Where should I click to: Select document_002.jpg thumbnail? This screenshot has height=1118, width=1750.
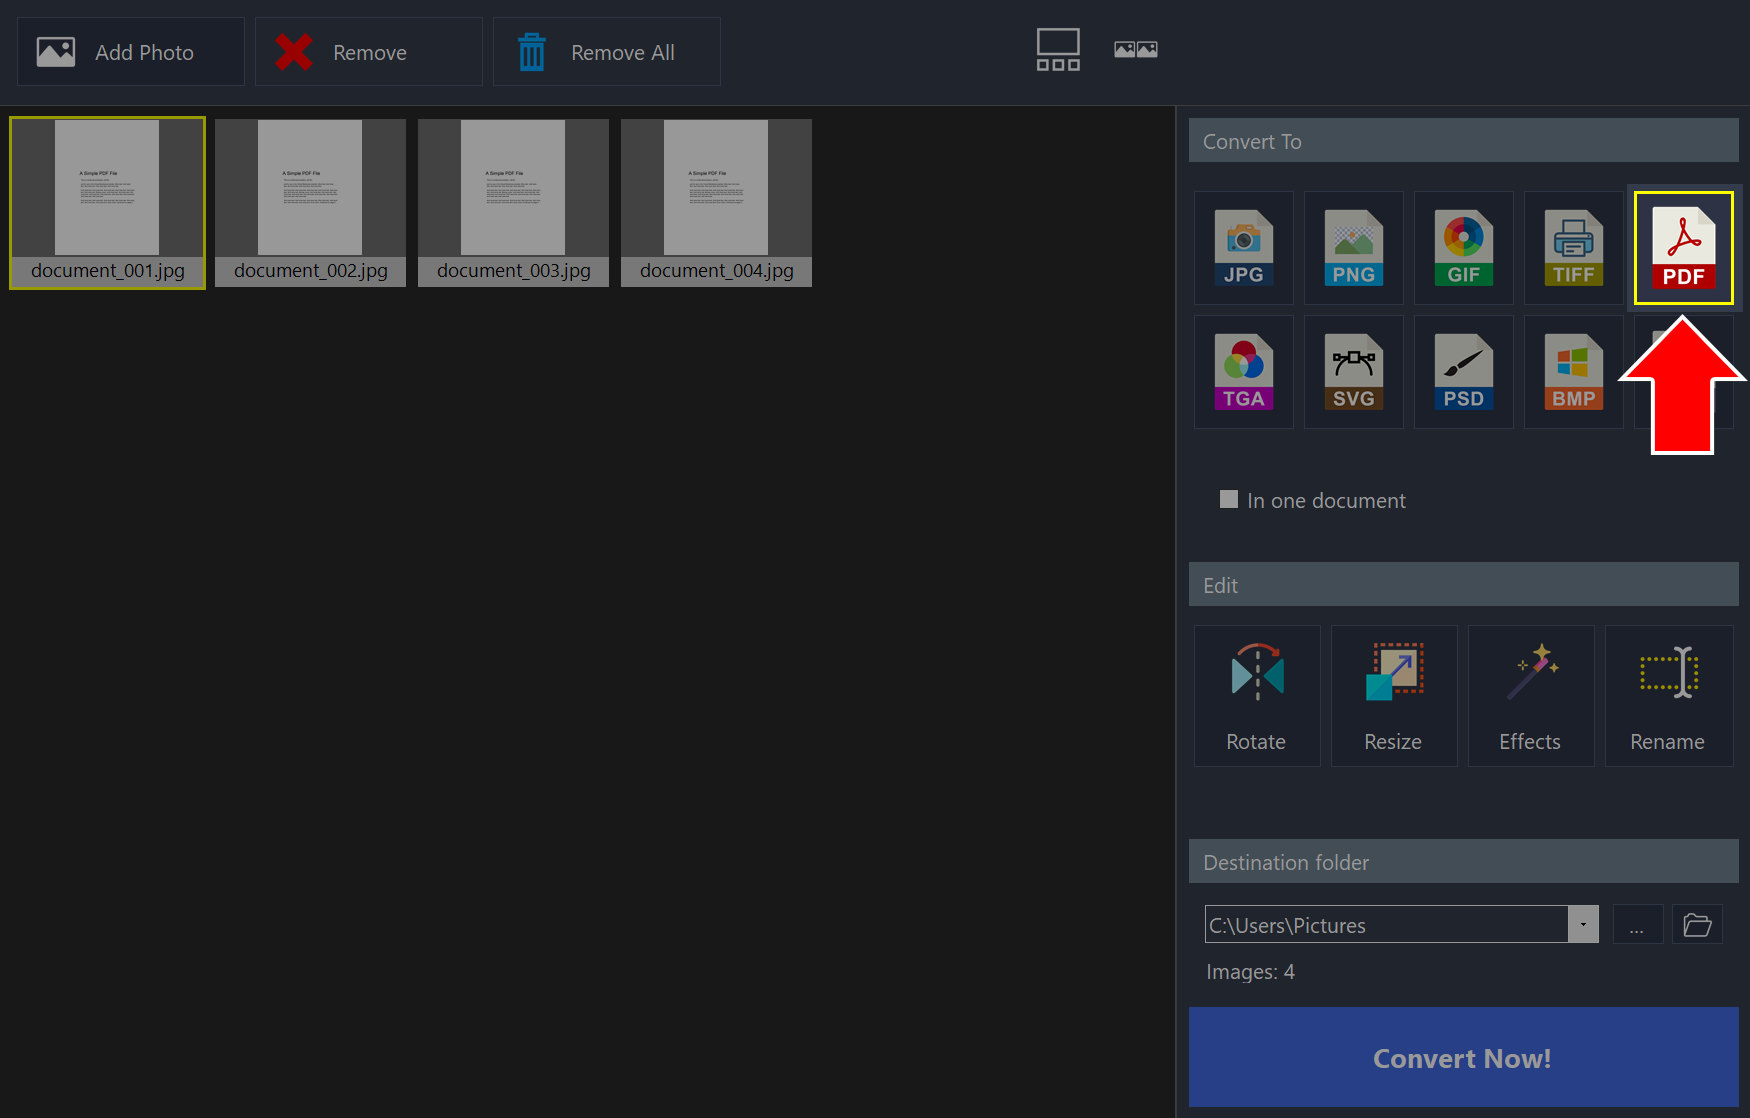click(x=310, y=203)
